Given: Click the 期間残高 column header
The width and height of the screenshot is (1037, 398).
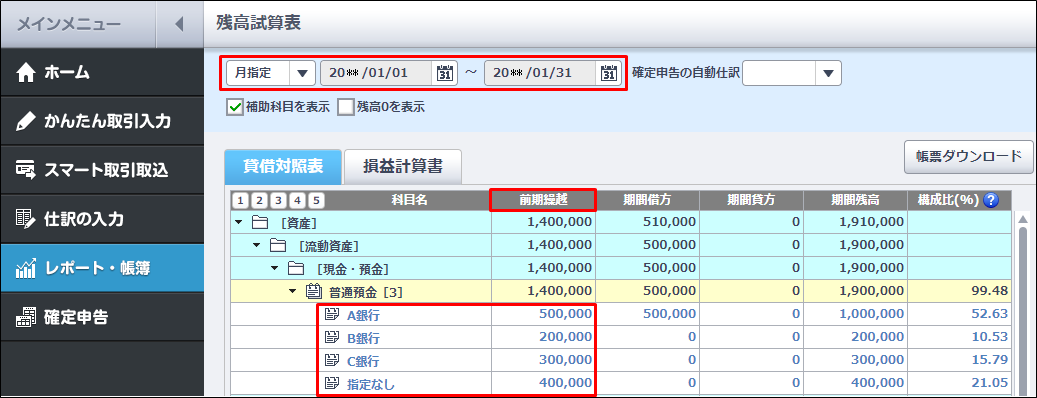Looking at the screenshot, I should tap(854, 200).
